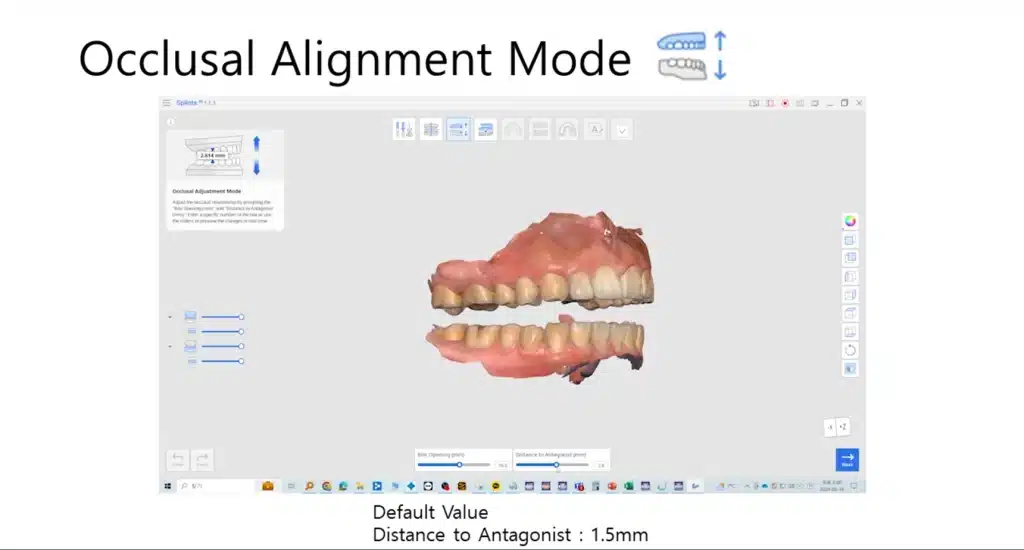Image resolution: width=1024 pixels, height=550 pixels.
Task: Click the taskbar clock
Action: point(832,486)
